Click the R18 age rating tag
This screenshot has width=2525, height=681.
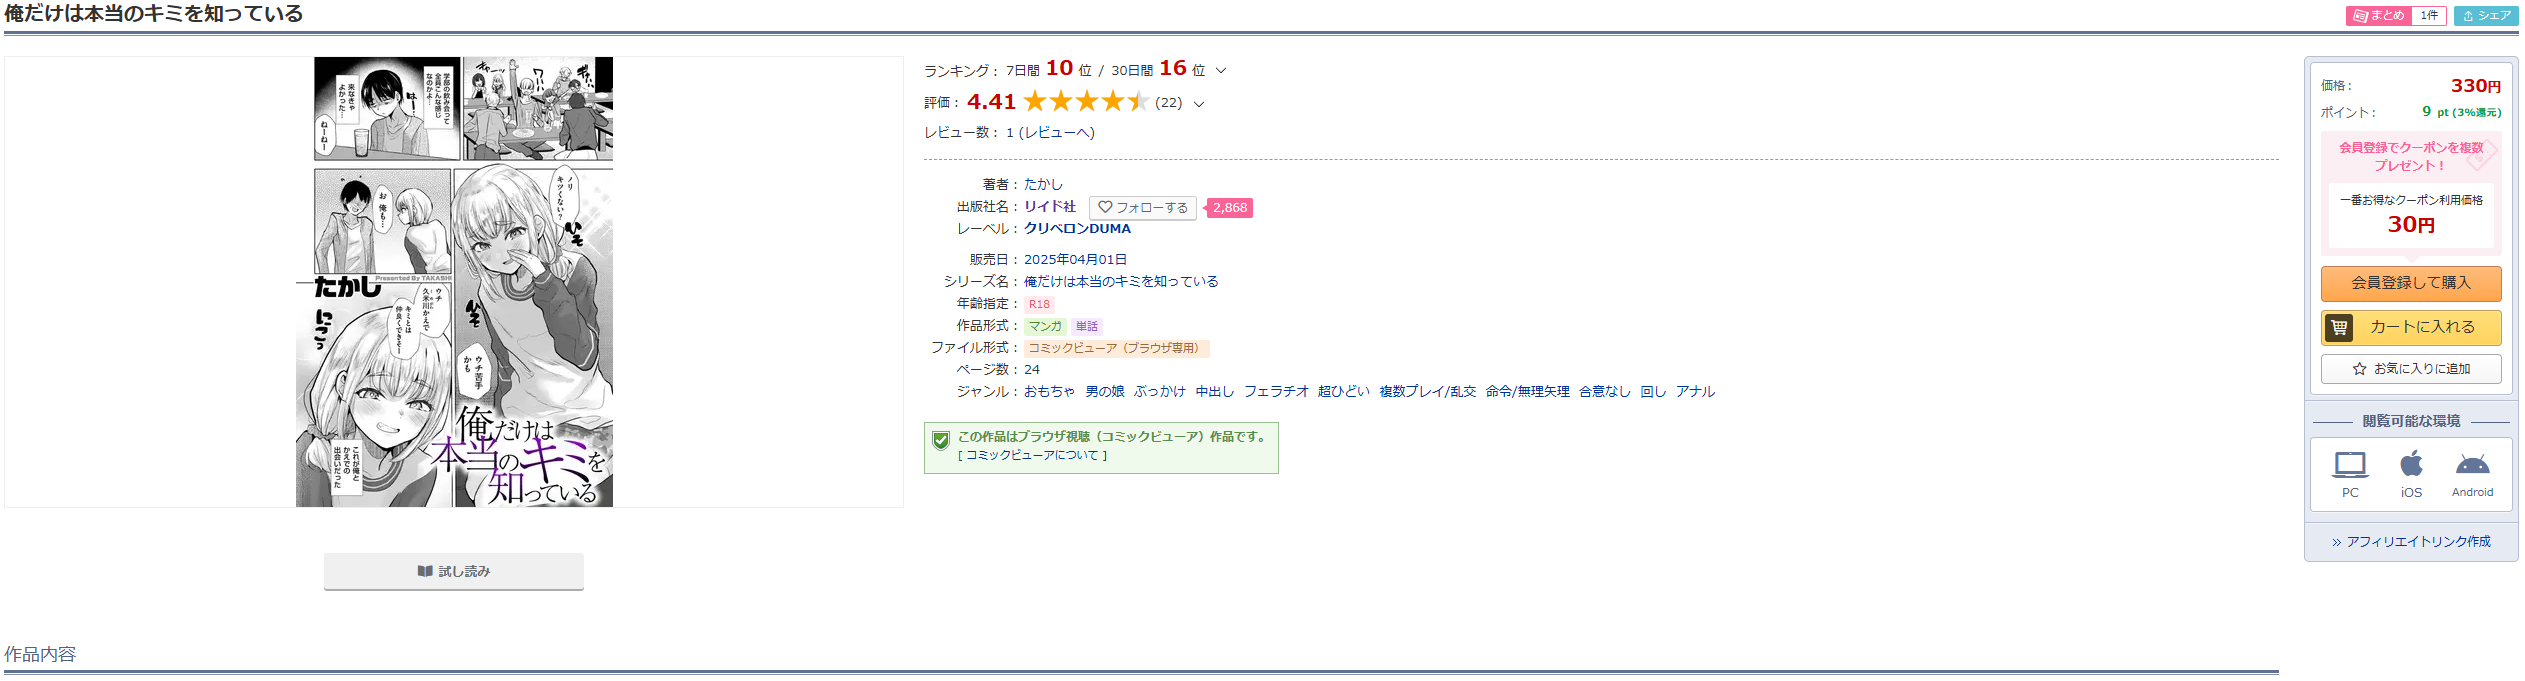1039,304
